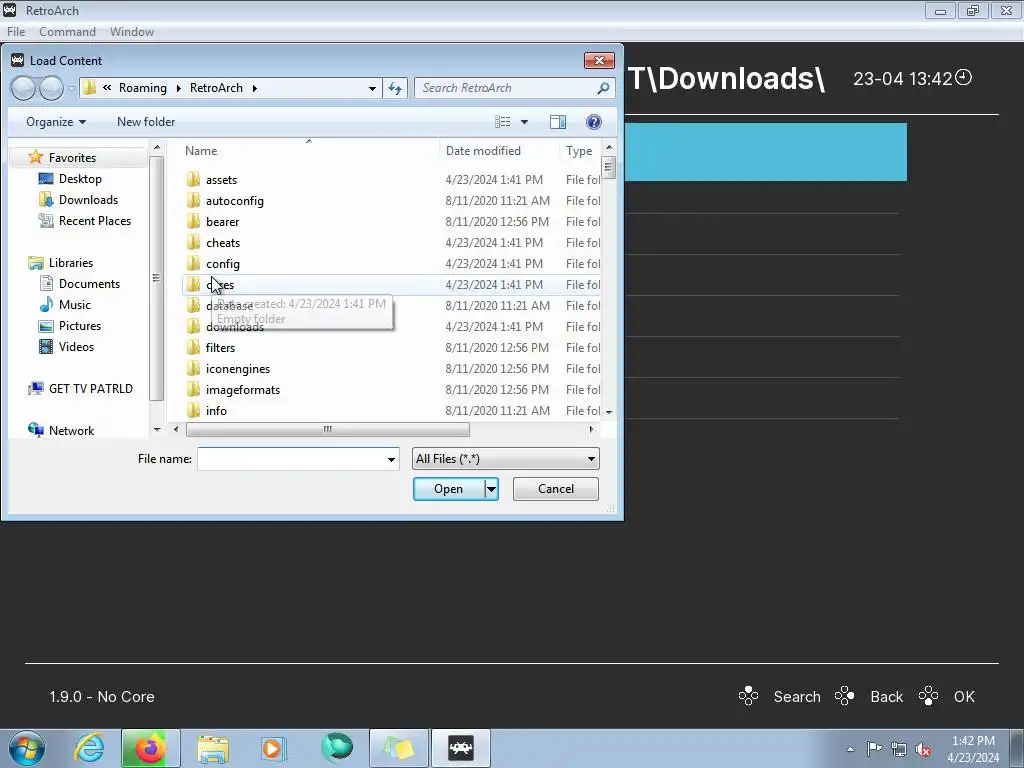Screen dimensions: 1024x768
Task: Open Firefox from the taskbar
Action: pos(150,748)
